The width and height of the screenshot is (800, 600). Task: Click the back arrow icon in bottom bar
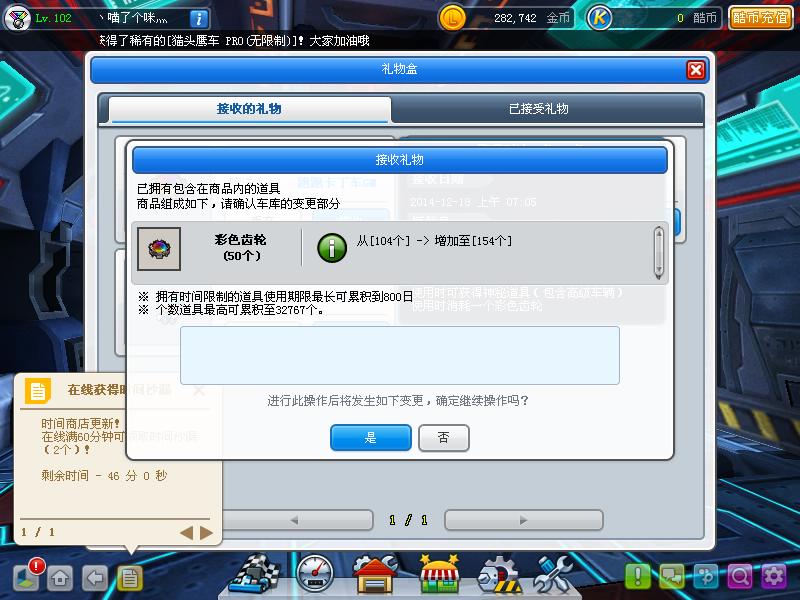tap(95, 578)
